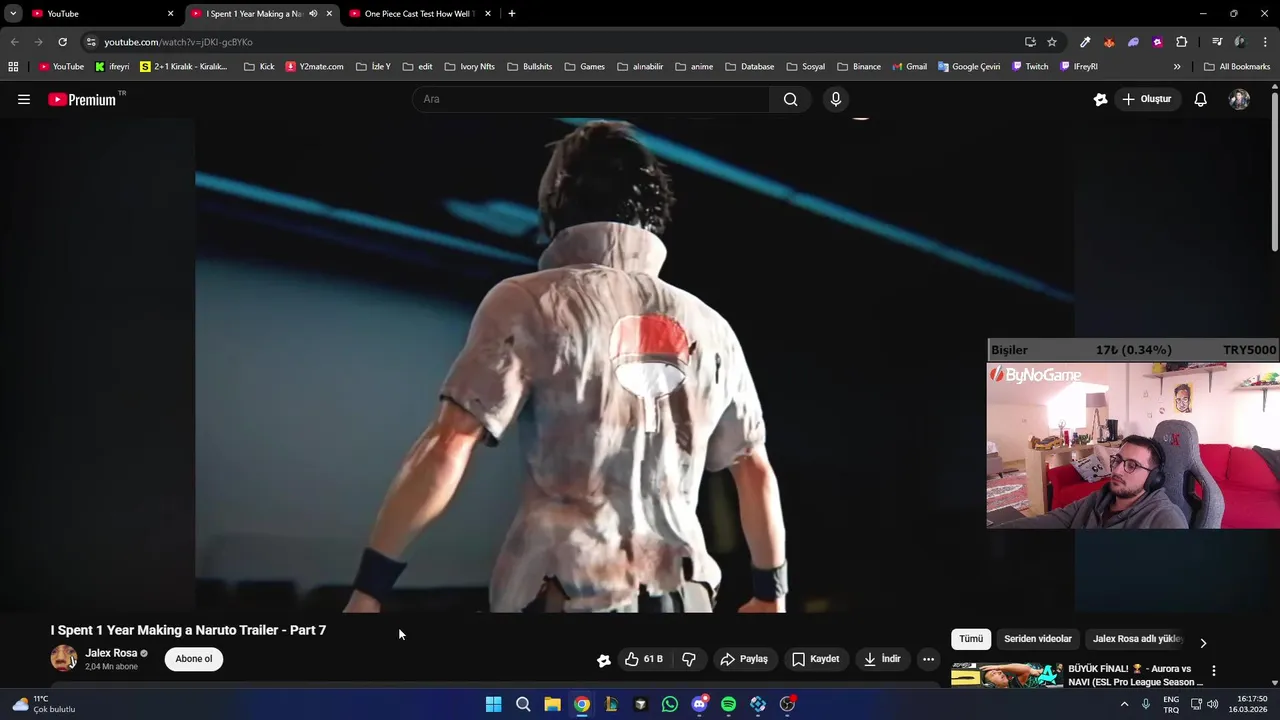The height and width of the screenshot is (720, 1280).
Task: Click the page vertical scrollbar
Action: (x=1274, y=170)
